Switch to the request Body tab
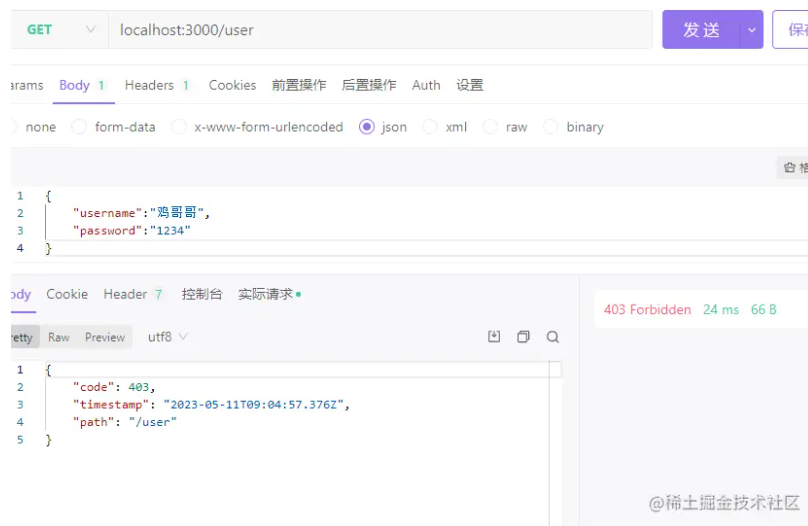 (x=83, y=85)
